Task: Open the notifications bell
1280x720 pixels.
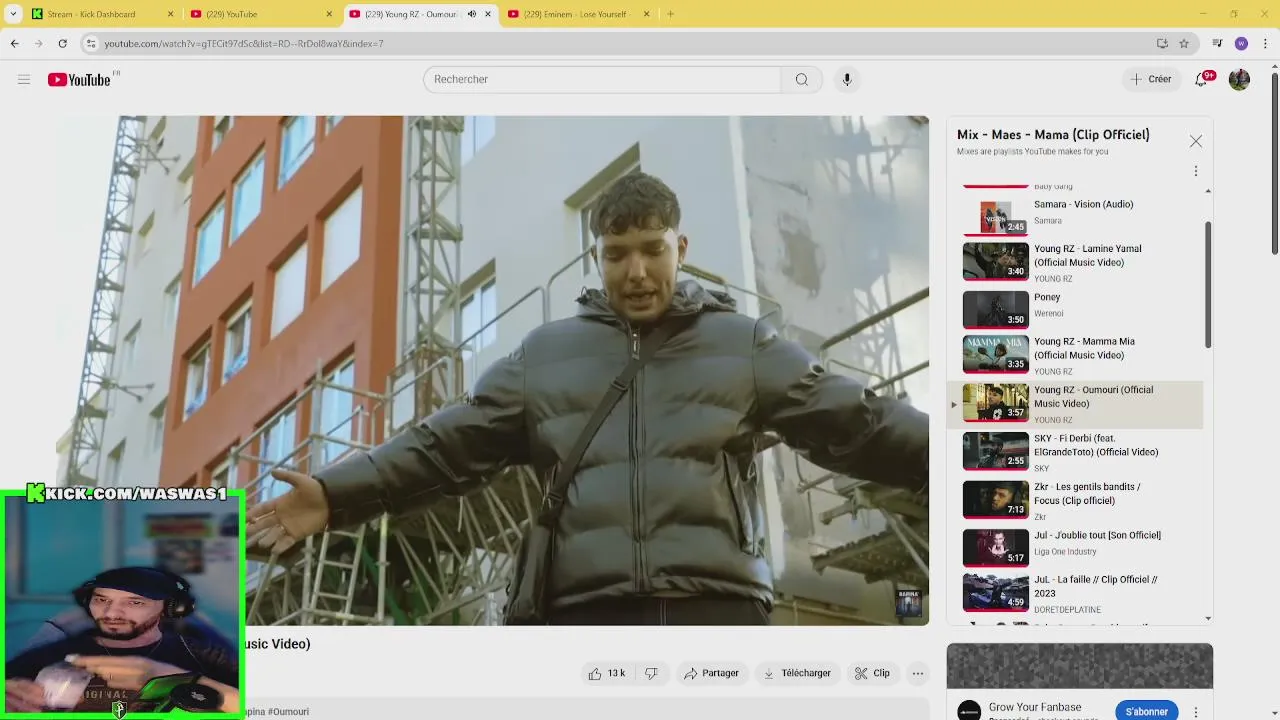Action: click(x=1202, y=79)
